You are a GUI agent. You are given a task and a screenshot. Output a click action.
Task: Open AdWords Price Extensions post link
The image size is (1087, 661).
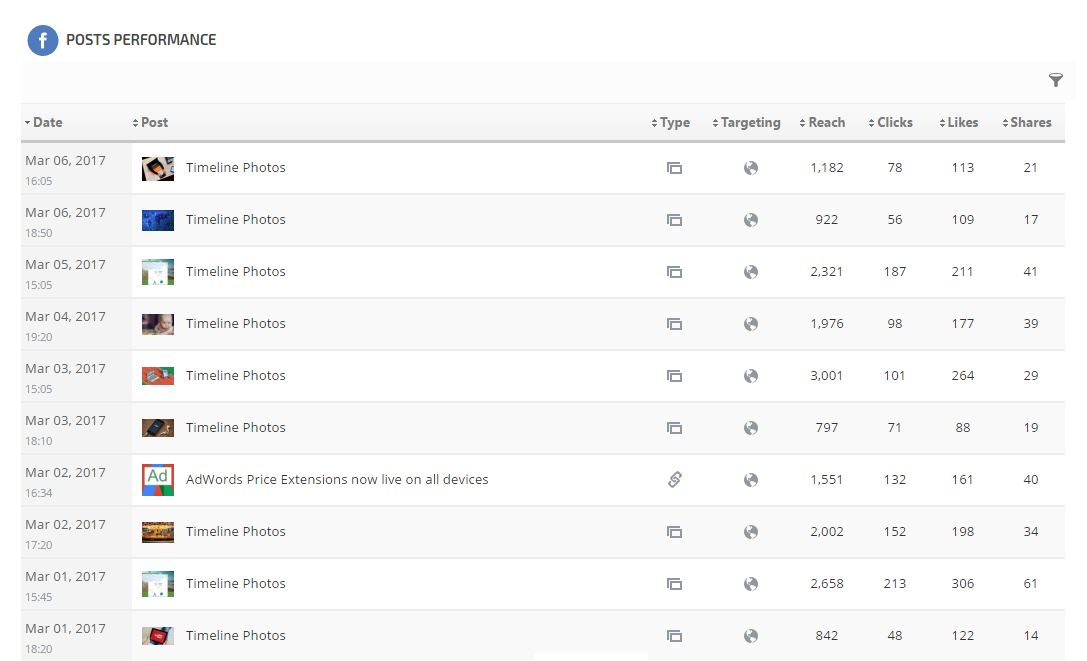pos(337,480)
